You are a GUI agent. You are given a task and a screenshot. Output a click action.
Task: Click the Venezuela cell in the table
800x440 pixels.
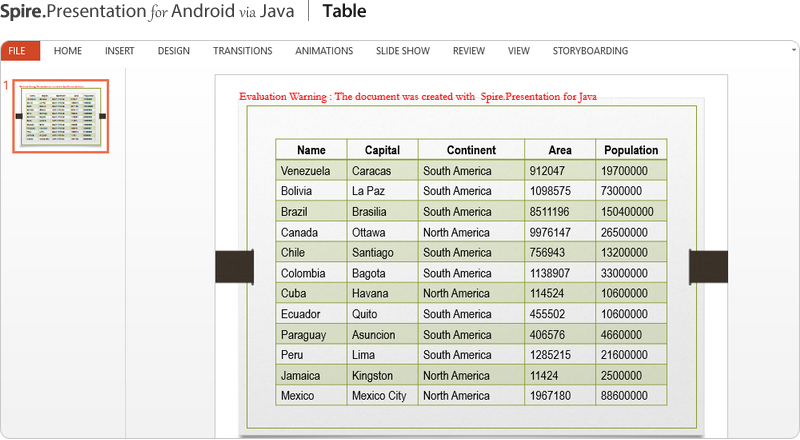point(305,171)
